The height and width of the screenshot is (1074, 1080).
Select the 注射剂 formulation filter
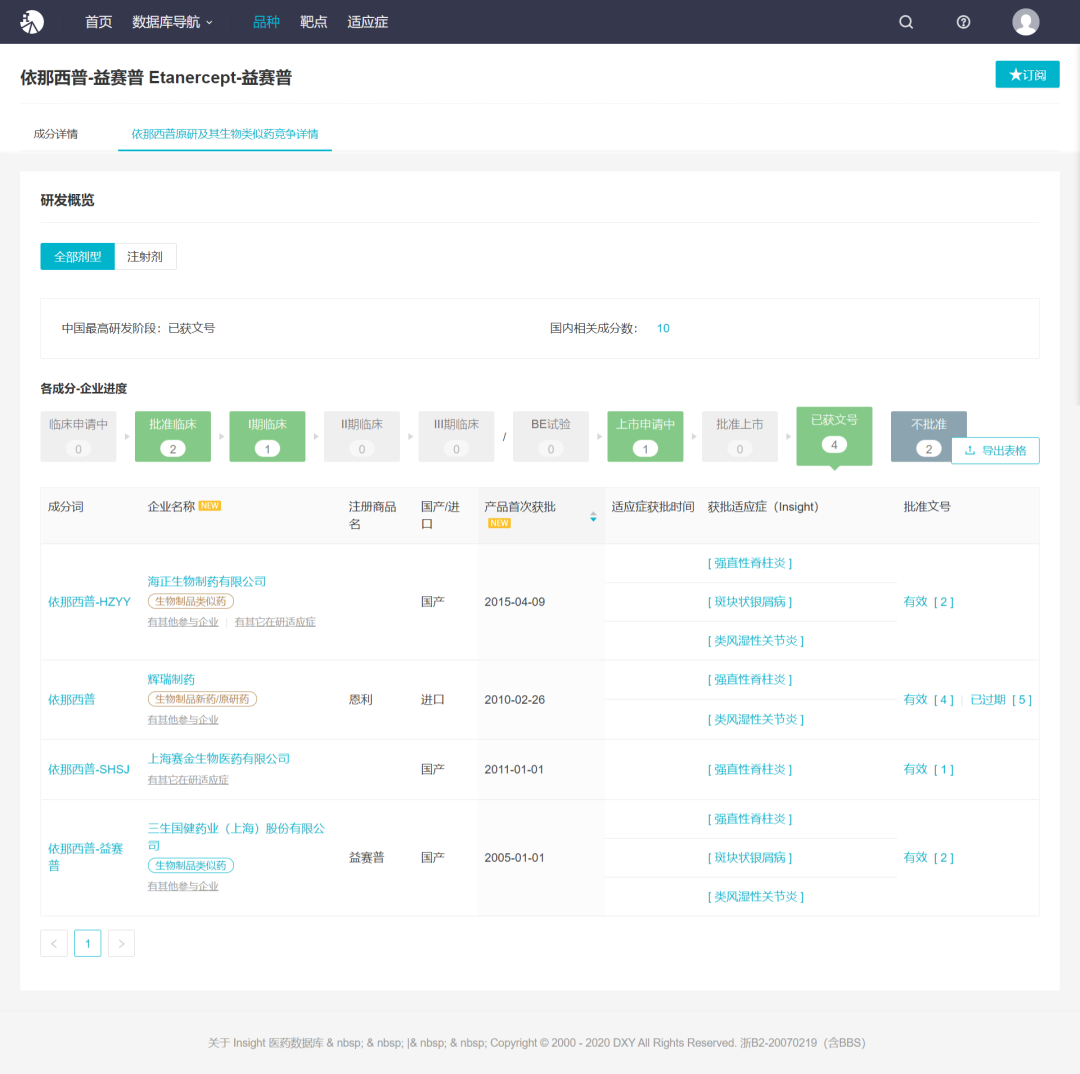(x=145, y=256)
